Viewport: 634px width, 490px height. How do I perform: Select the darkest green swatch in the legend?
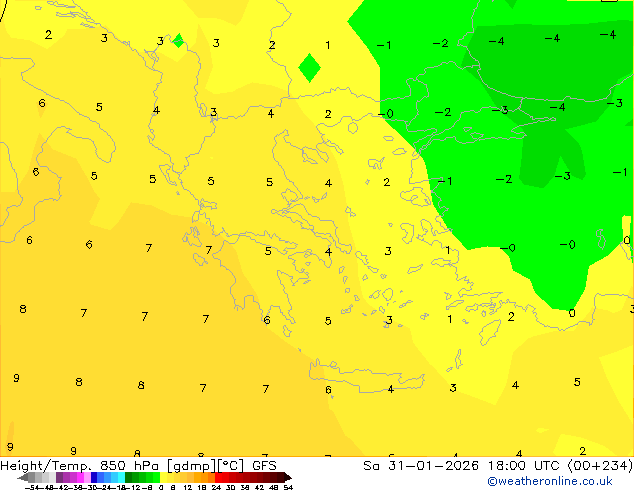coord(128,477)
